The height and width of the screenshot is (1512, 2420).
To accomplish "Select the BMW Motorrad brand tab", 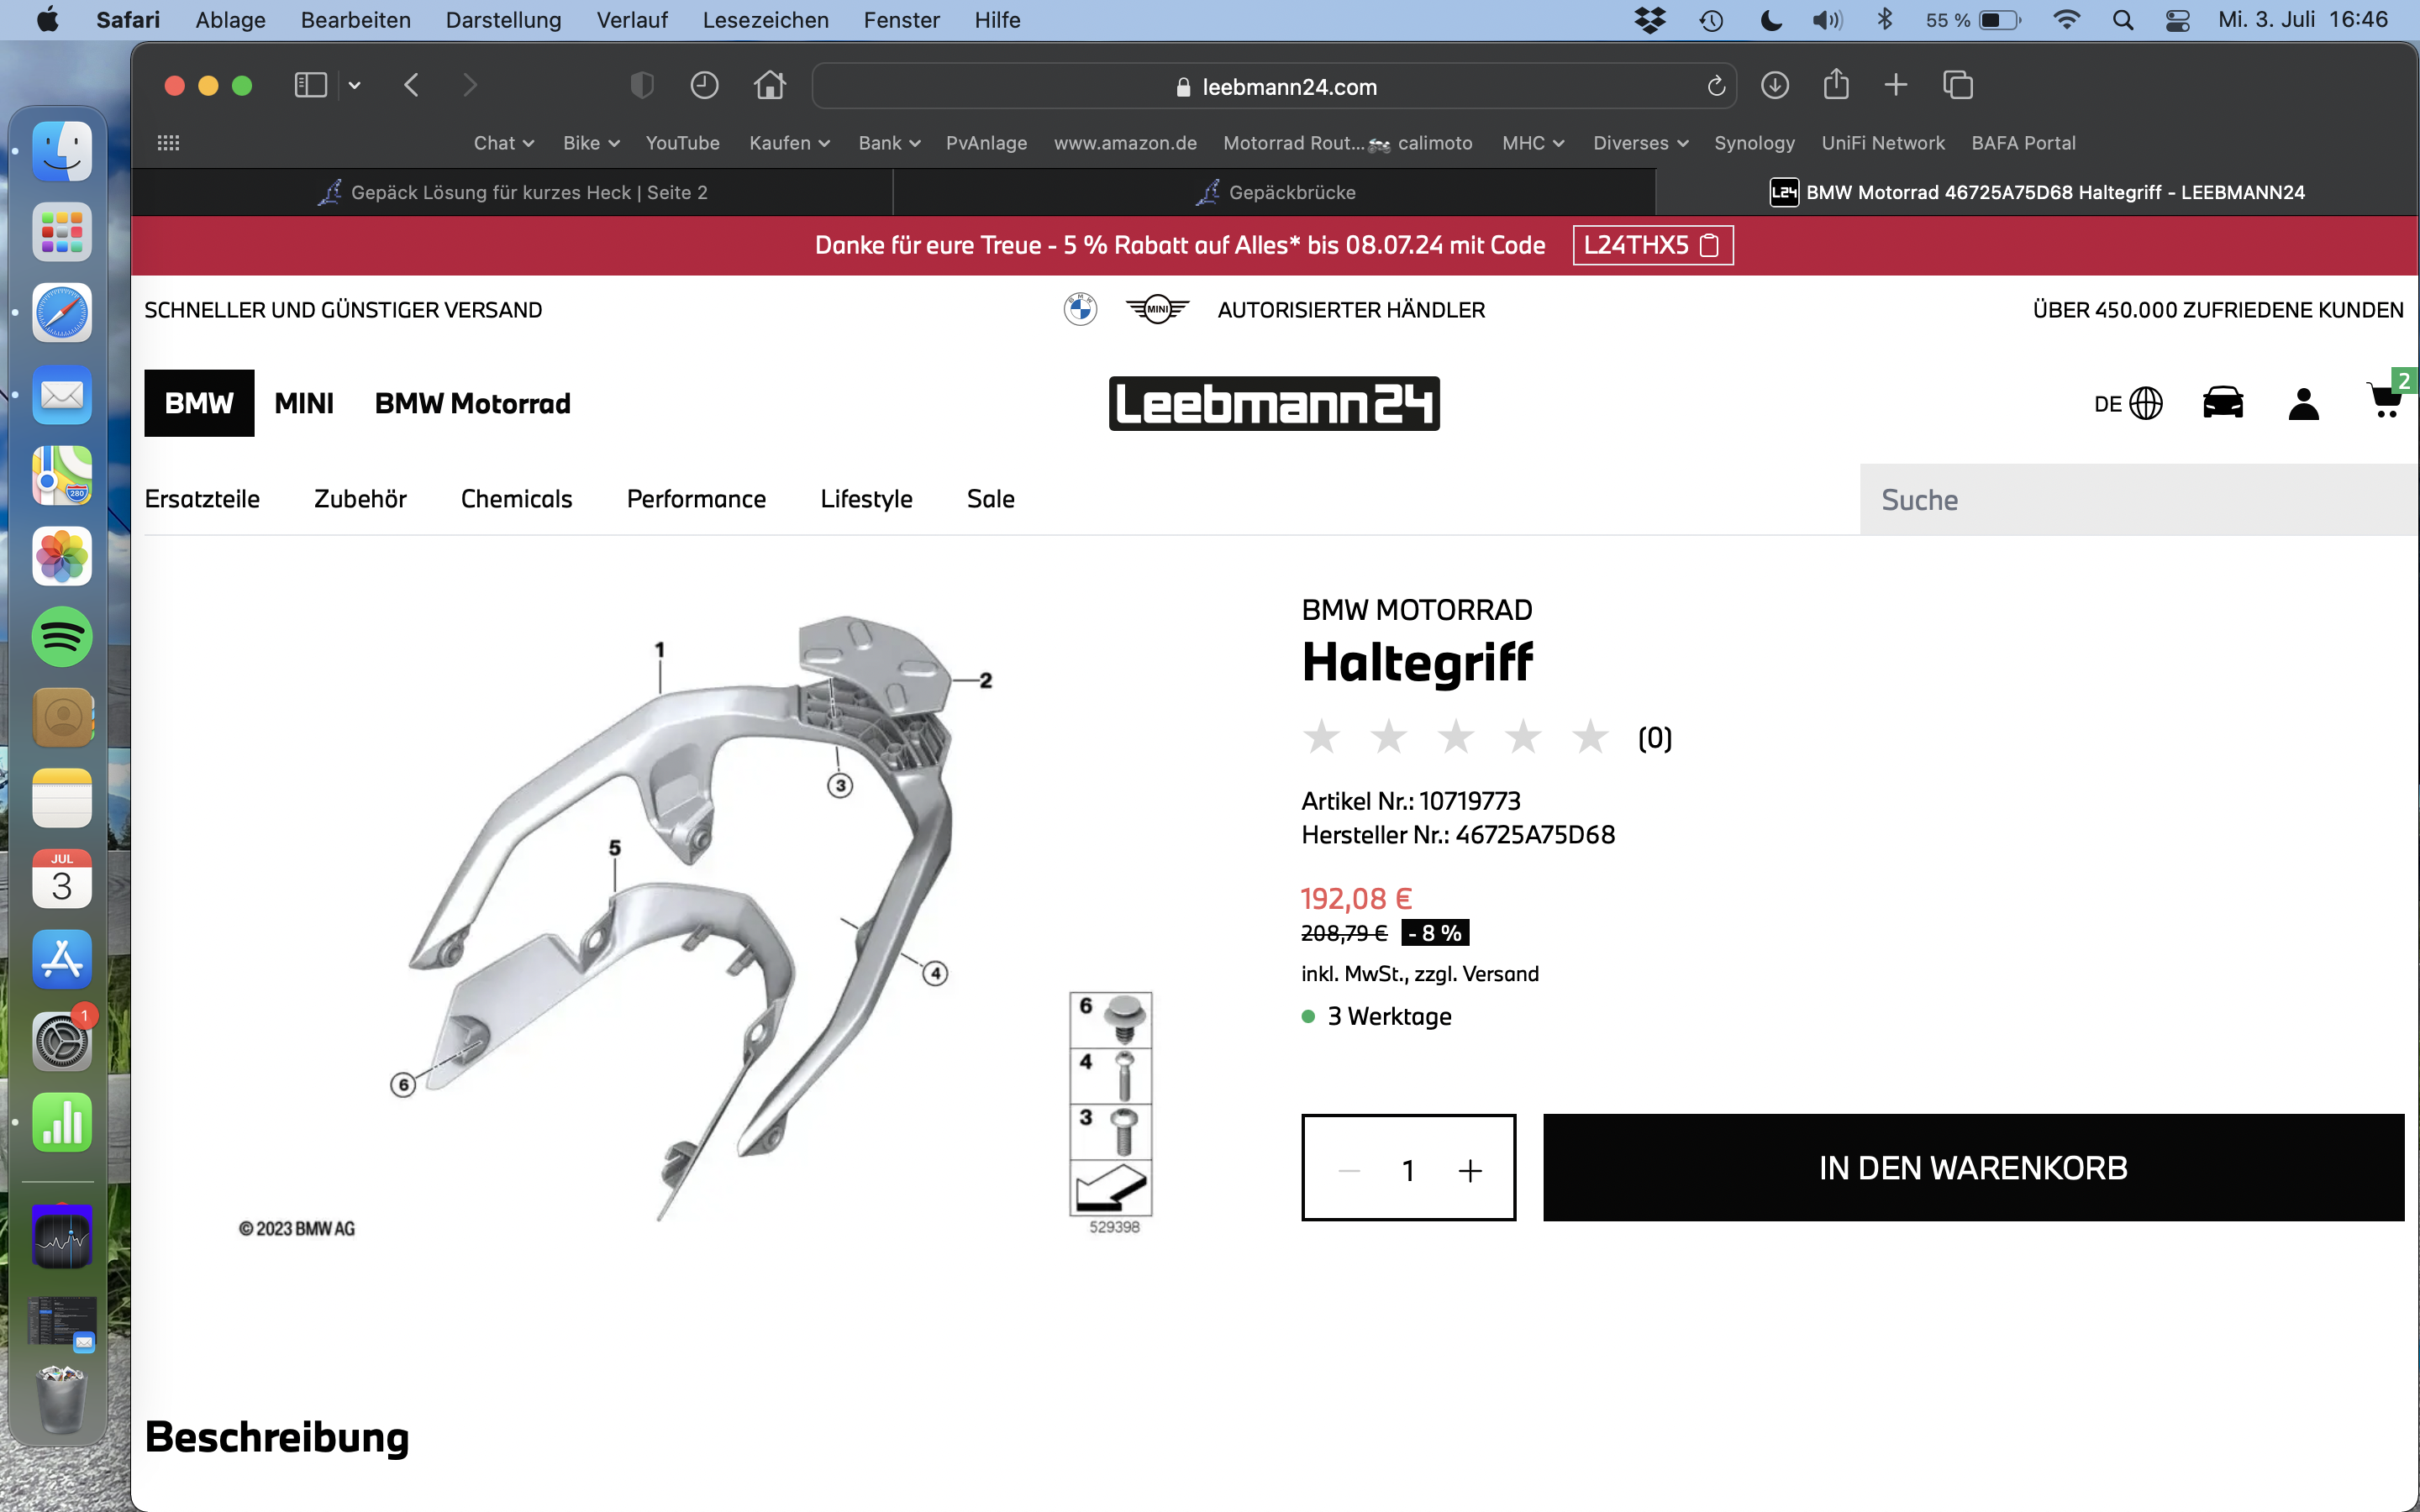I will coord(472,403).
